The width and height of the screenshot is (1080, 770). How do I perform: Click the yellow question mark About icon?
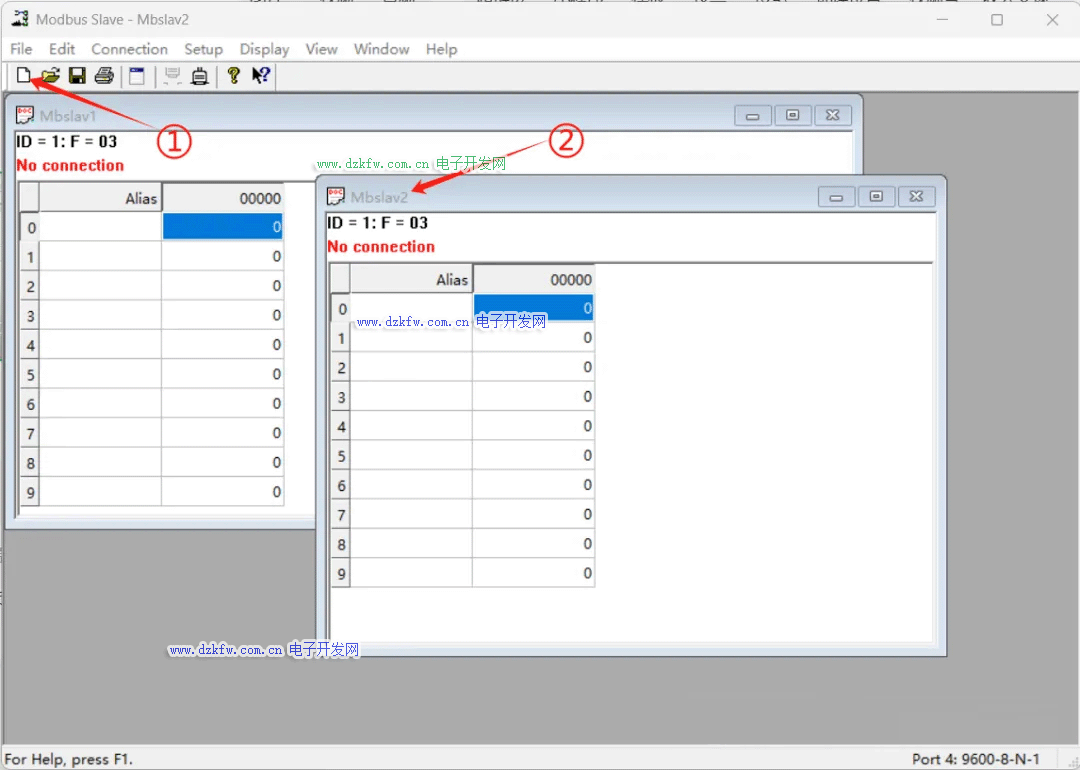click(x=233, y=75)
